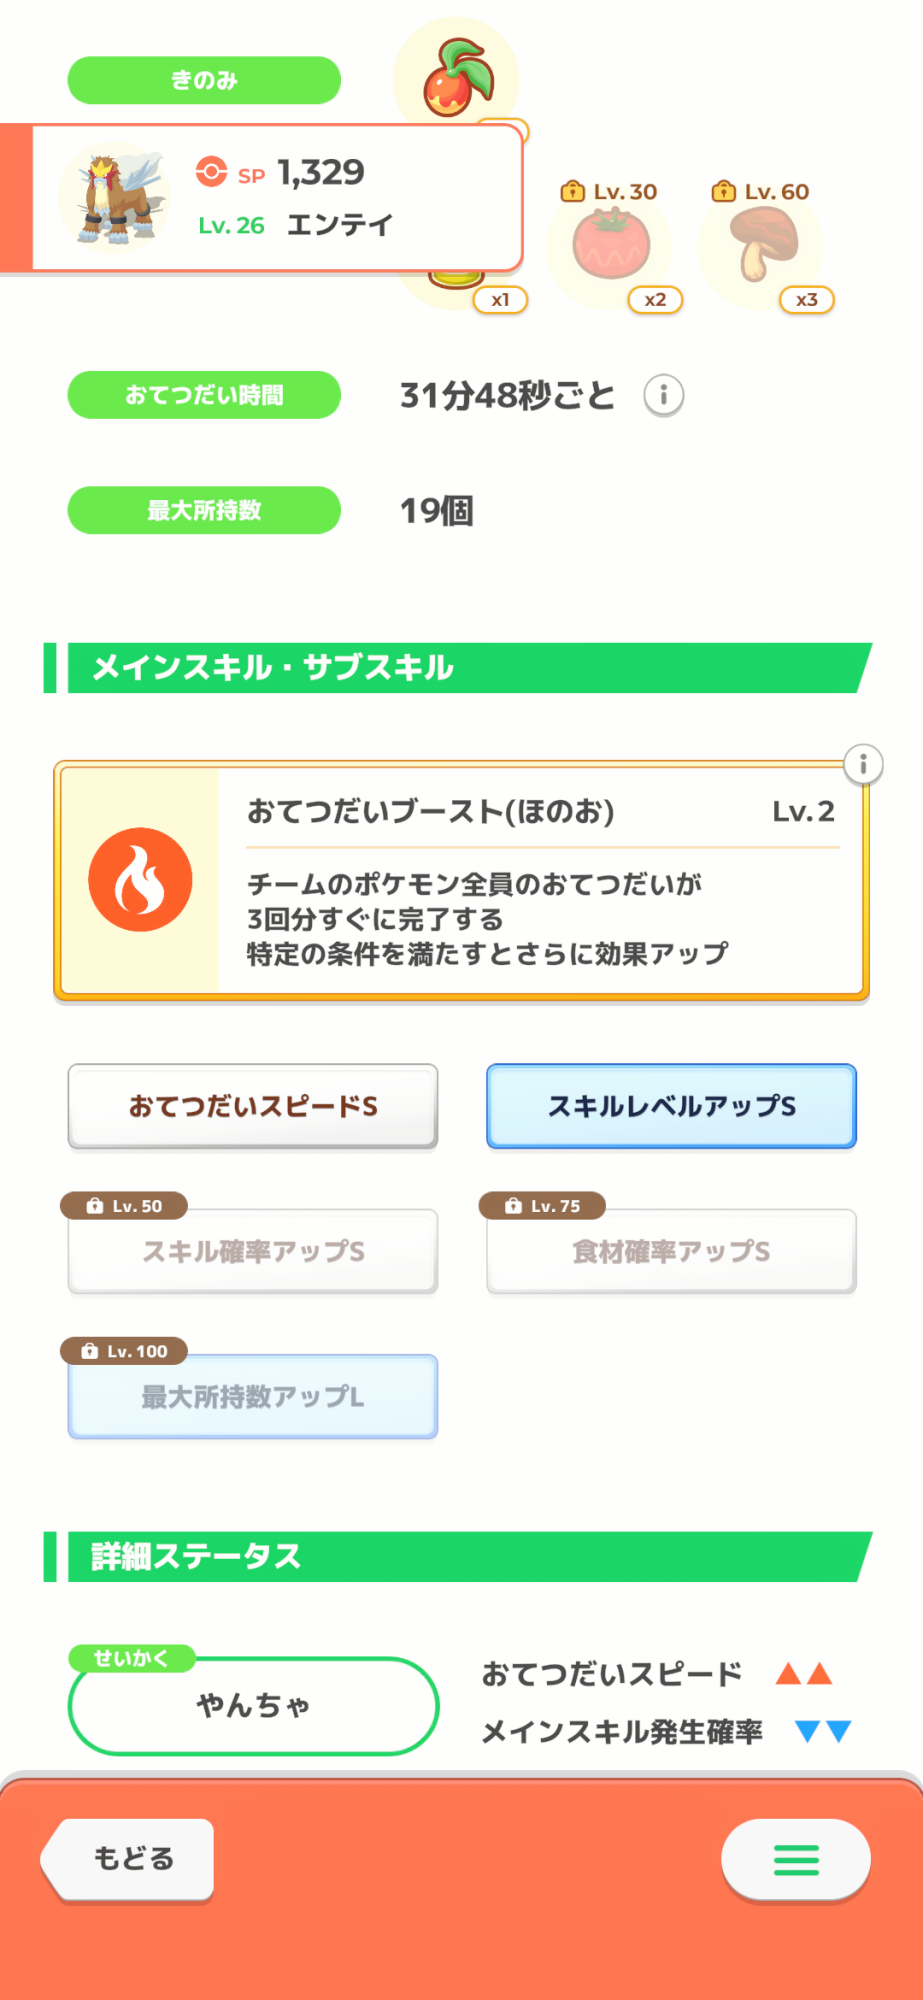Tap the Lv. 60 locked mushroom ingredient
Screen dimensions: 923x2000
pos(762,245)
